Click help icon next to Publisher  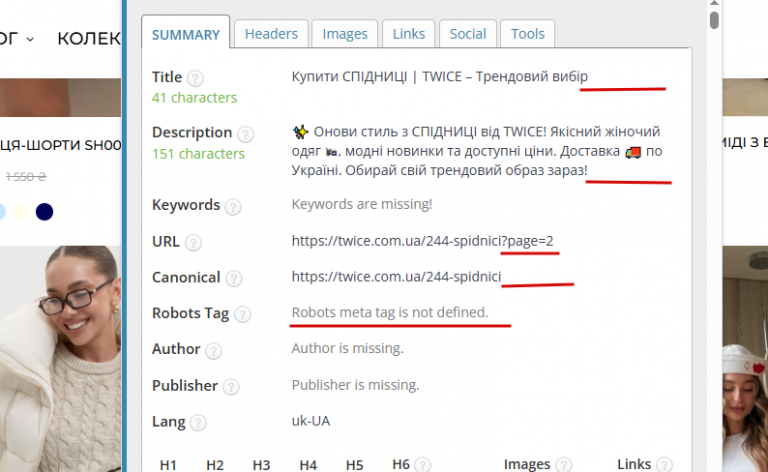[231, 387]
